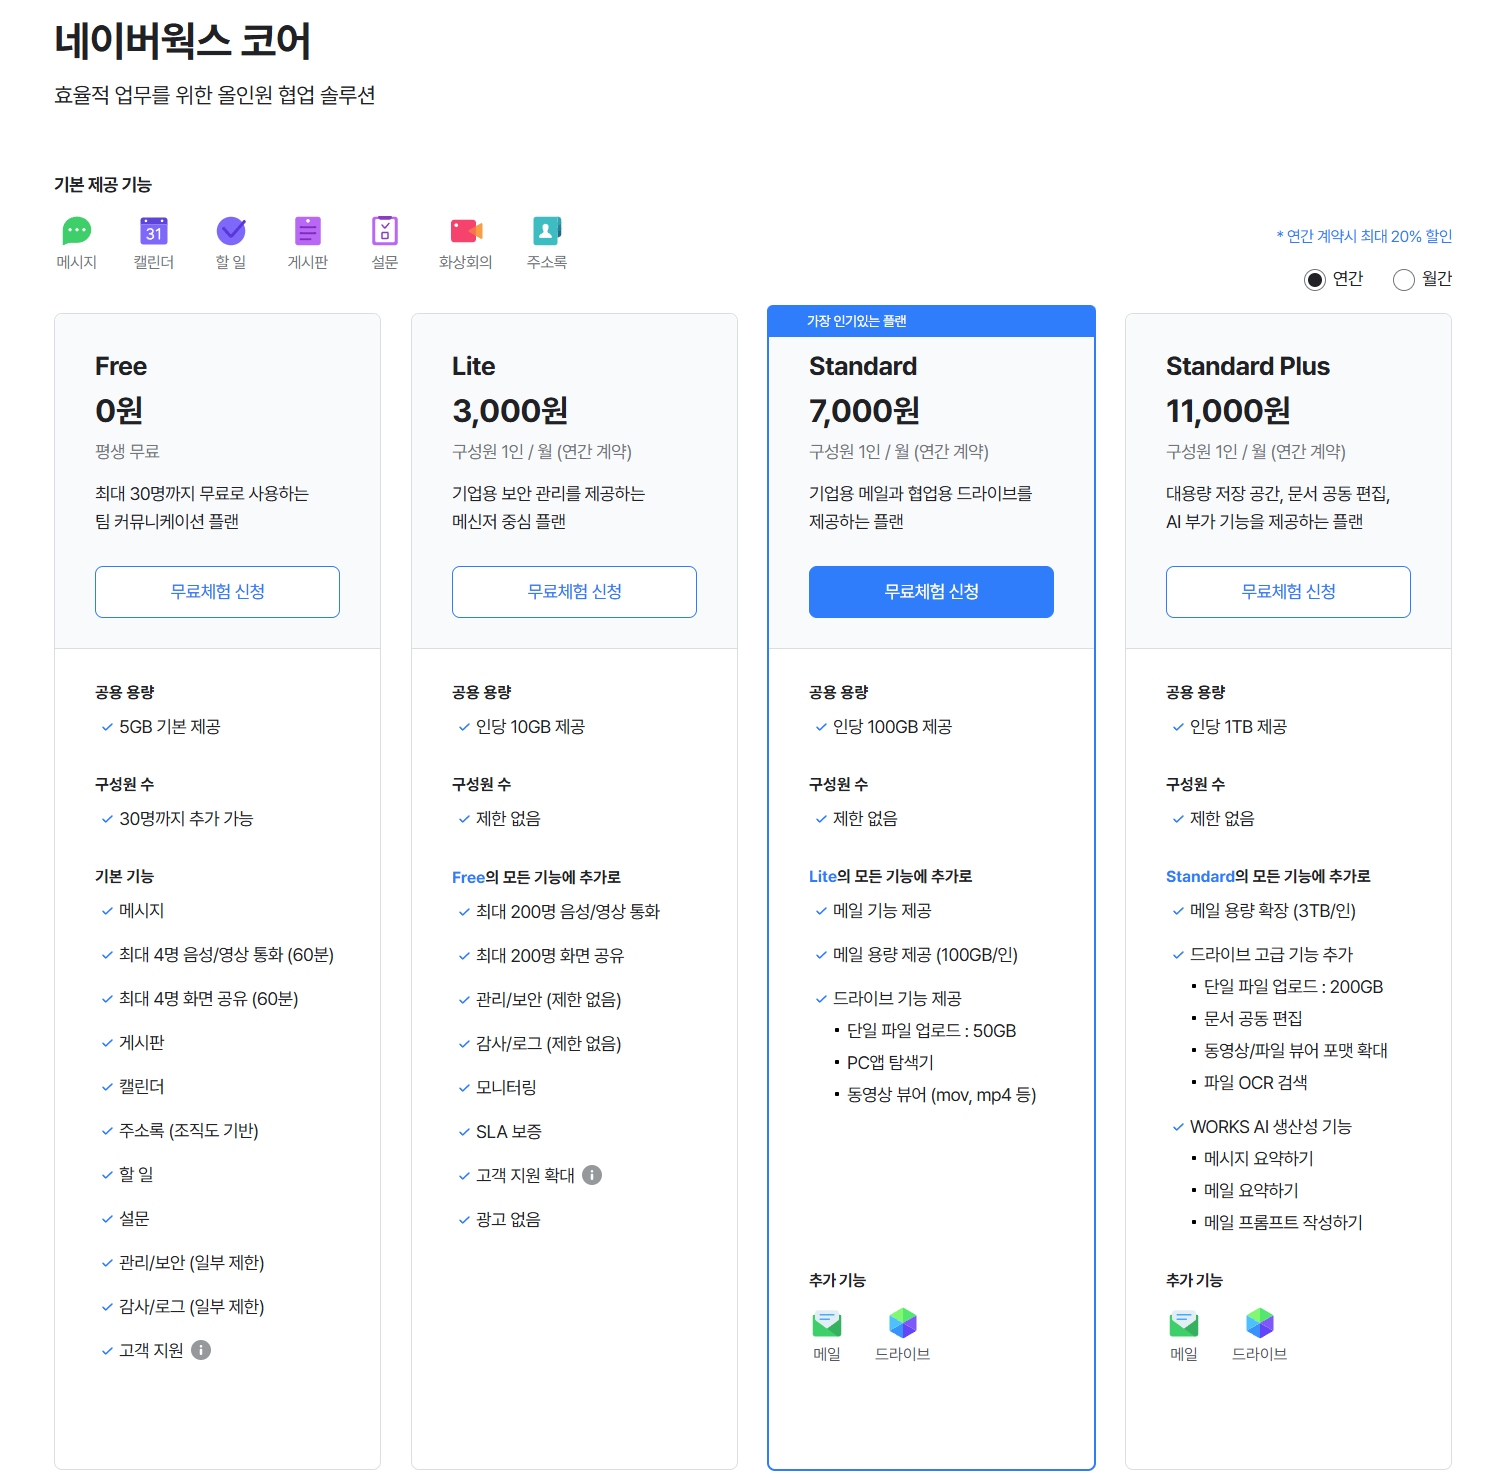Click info icon next to Free plan 고객 지원

[201, 1350]
